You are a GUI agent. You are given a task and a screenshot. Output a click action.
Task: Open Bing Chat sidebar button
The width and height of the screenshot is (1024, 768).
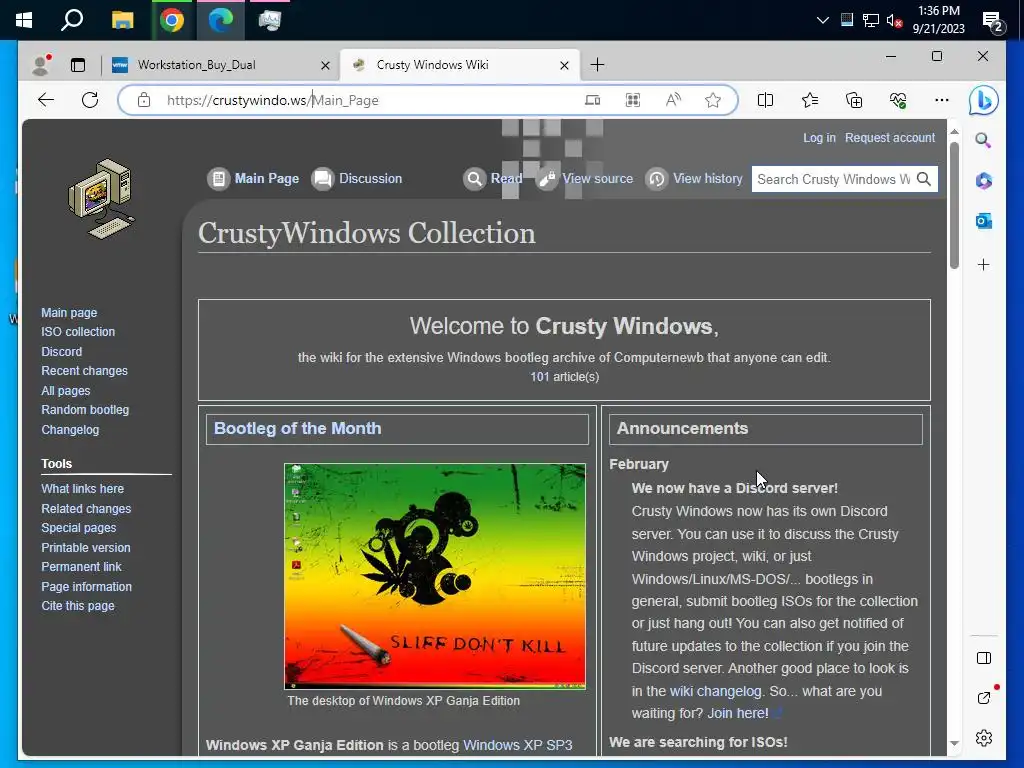point(984,100)
